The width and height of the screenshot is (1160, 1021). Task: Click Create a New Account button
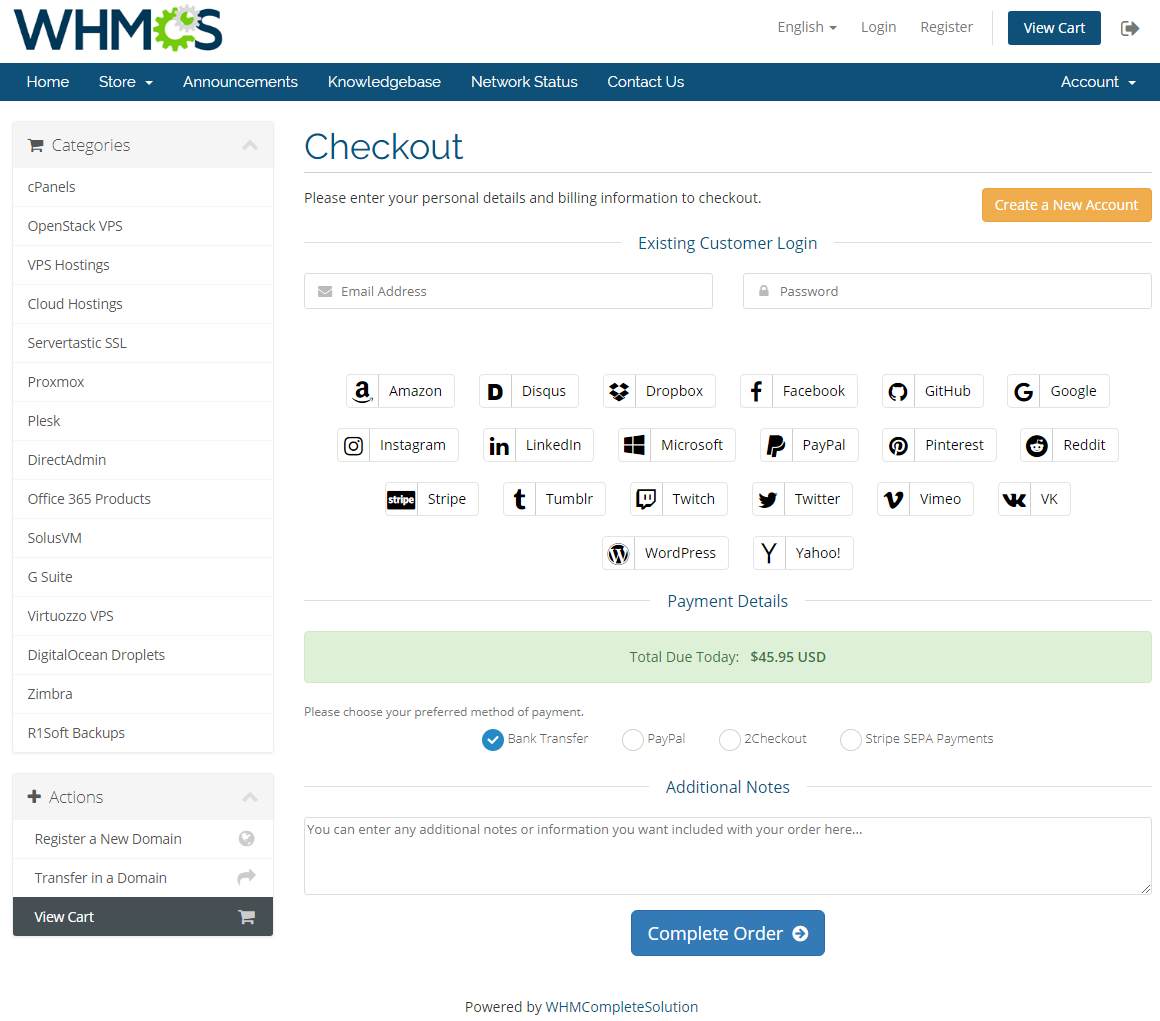[x=1066, y=205]
